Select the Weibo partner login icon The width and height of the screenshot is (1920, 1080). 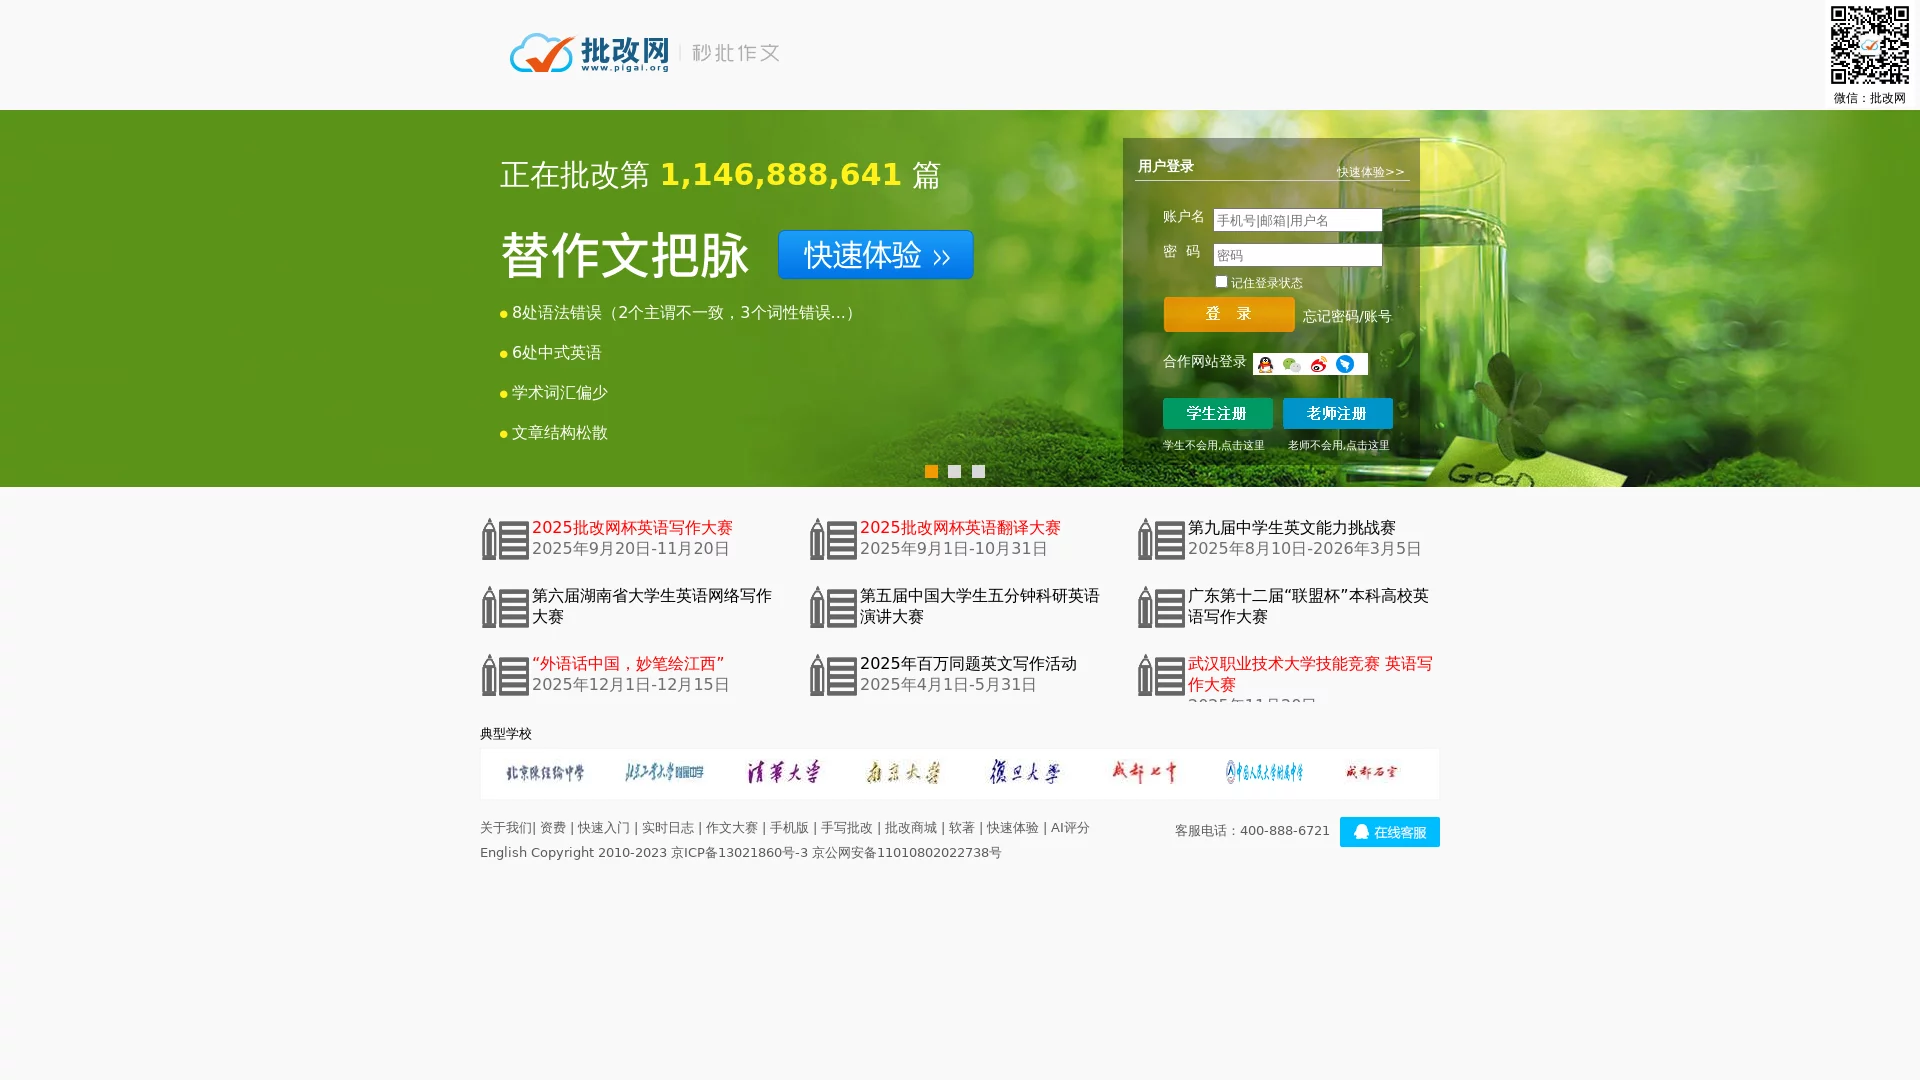click(x=1318, y=365)
